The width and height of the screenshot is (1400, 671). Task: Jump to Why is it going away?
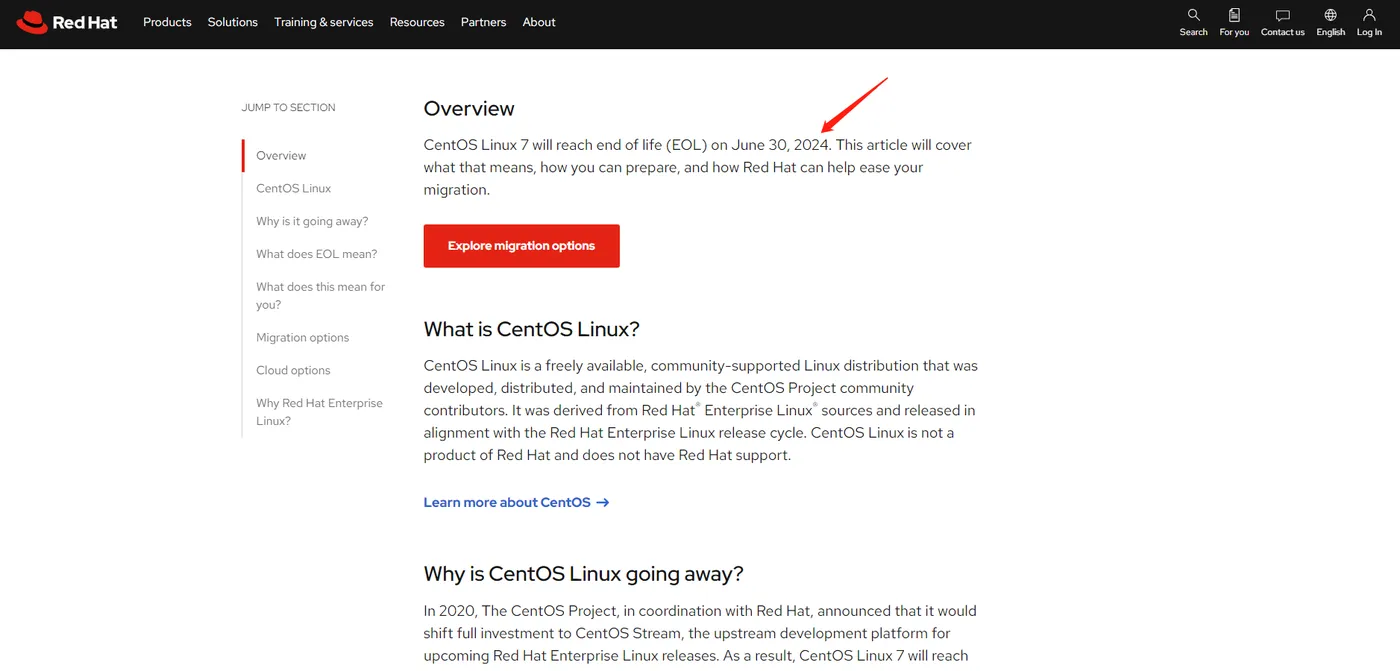[x=312, y=221]
